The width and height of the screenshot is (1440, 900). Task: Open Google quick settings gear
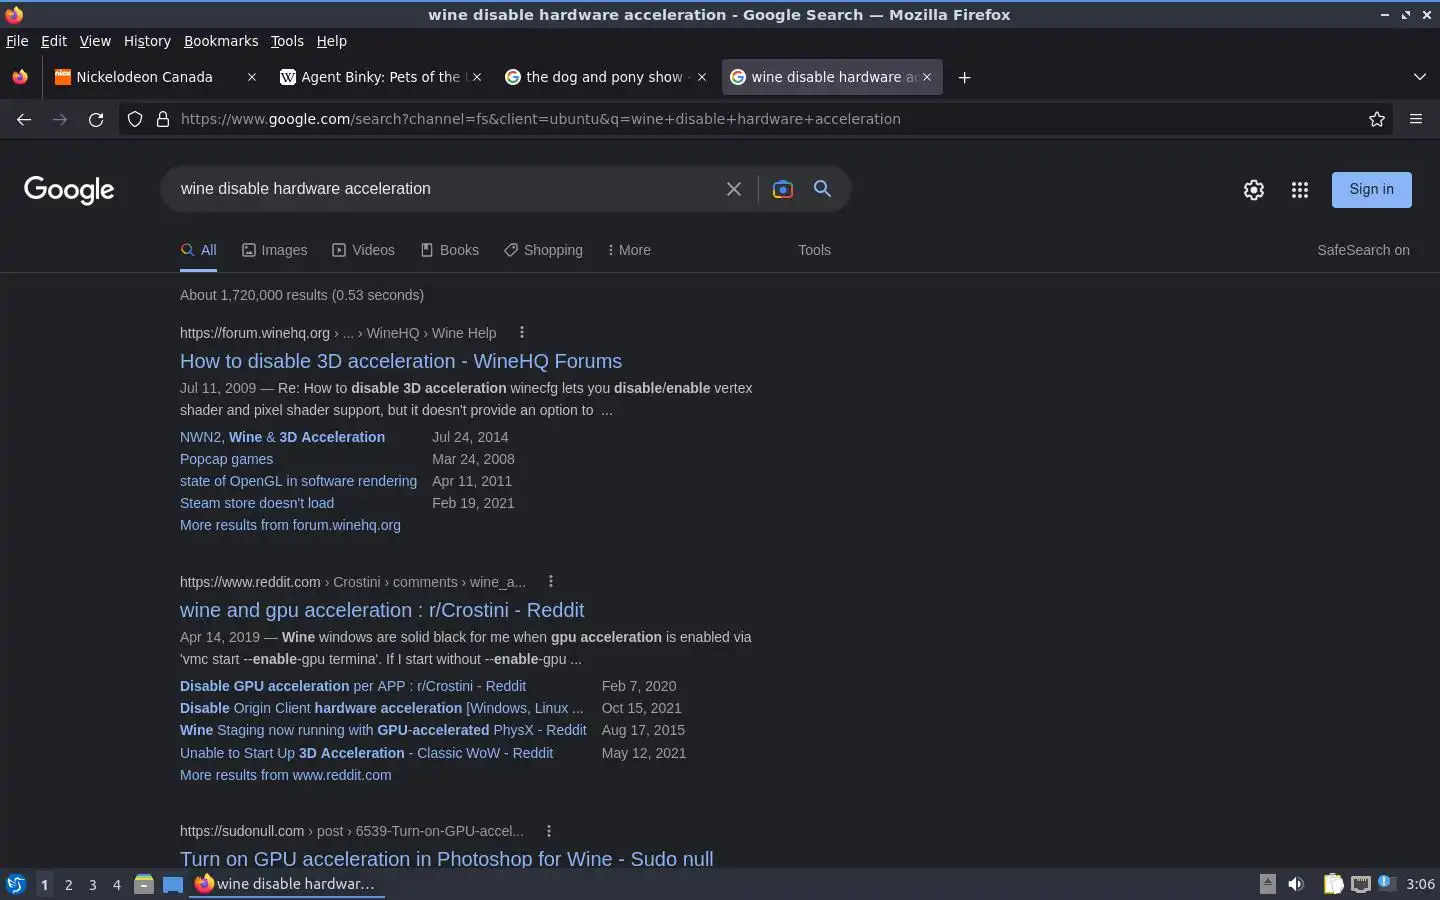1254,190
